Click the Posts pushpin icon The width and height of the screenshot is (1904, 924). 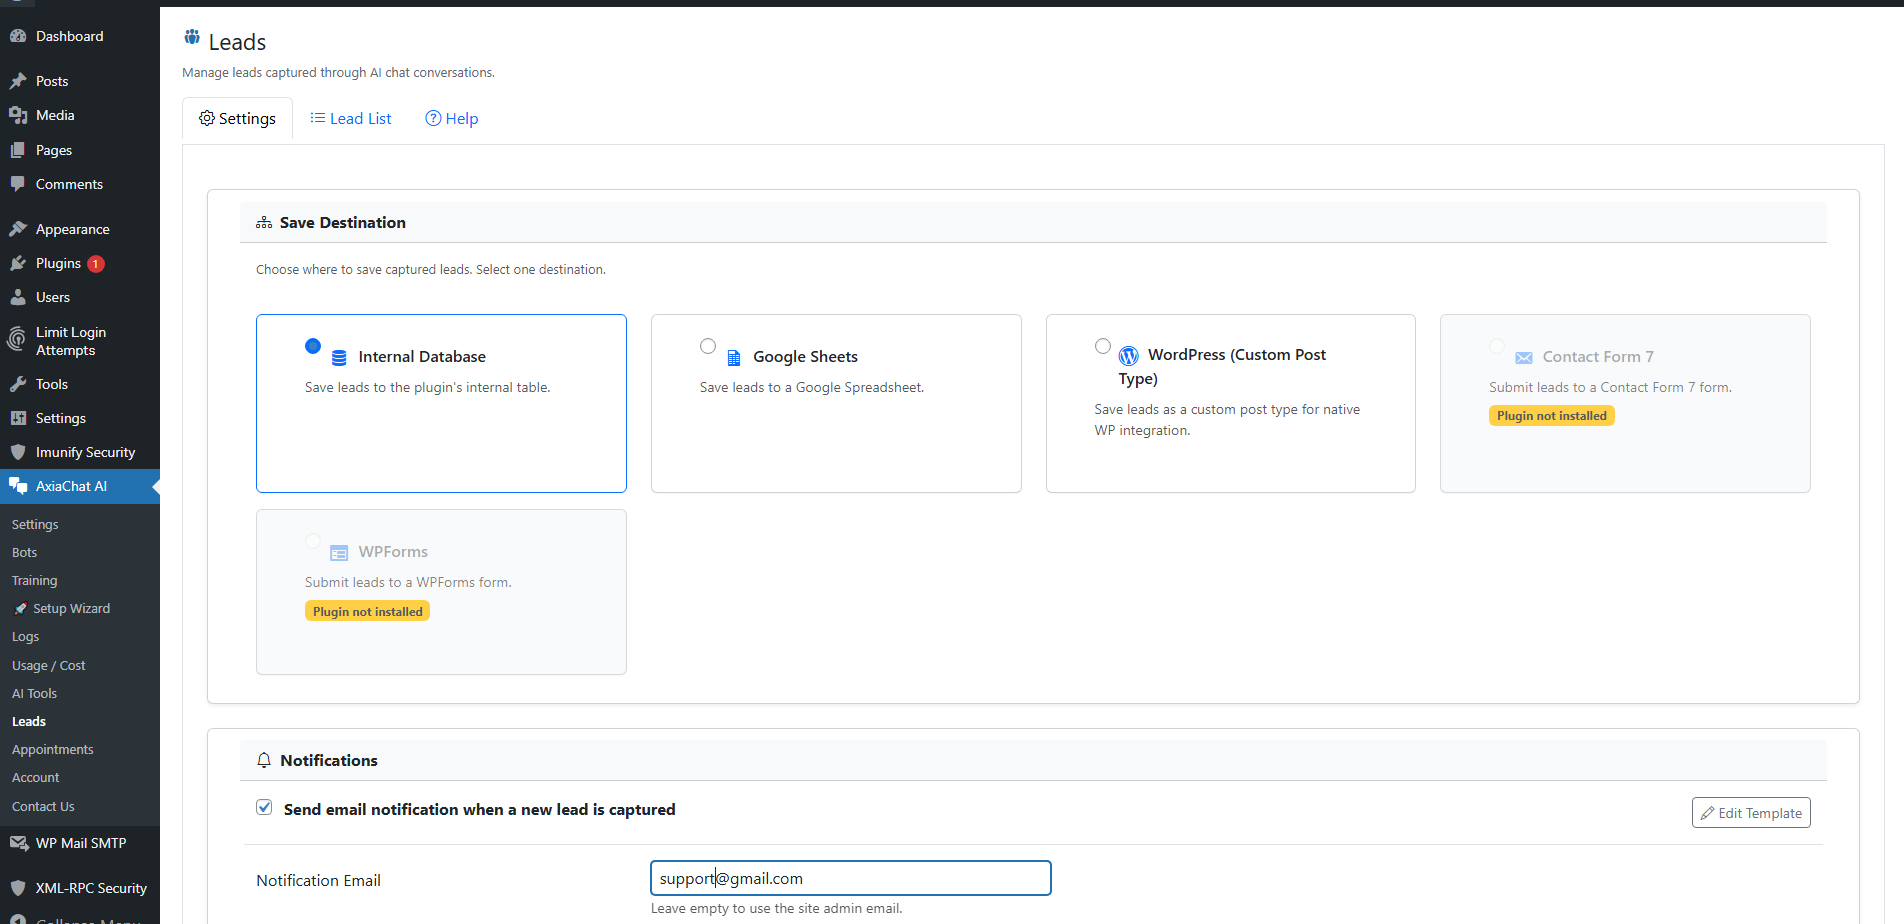(x=18, y=80)
